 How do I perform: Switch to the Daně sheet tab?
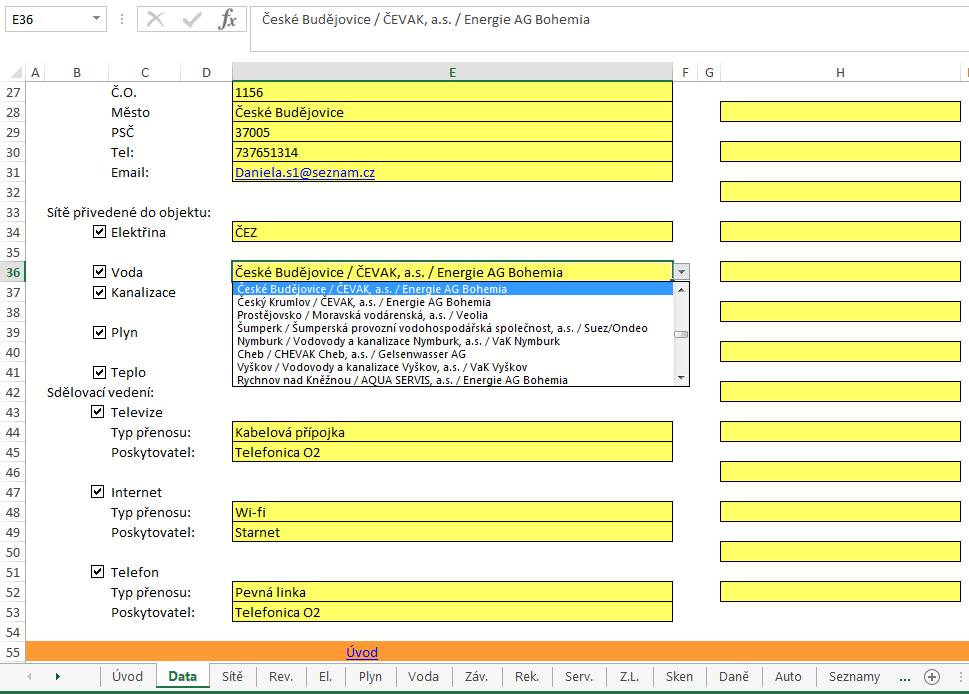(x=734, y=677)
